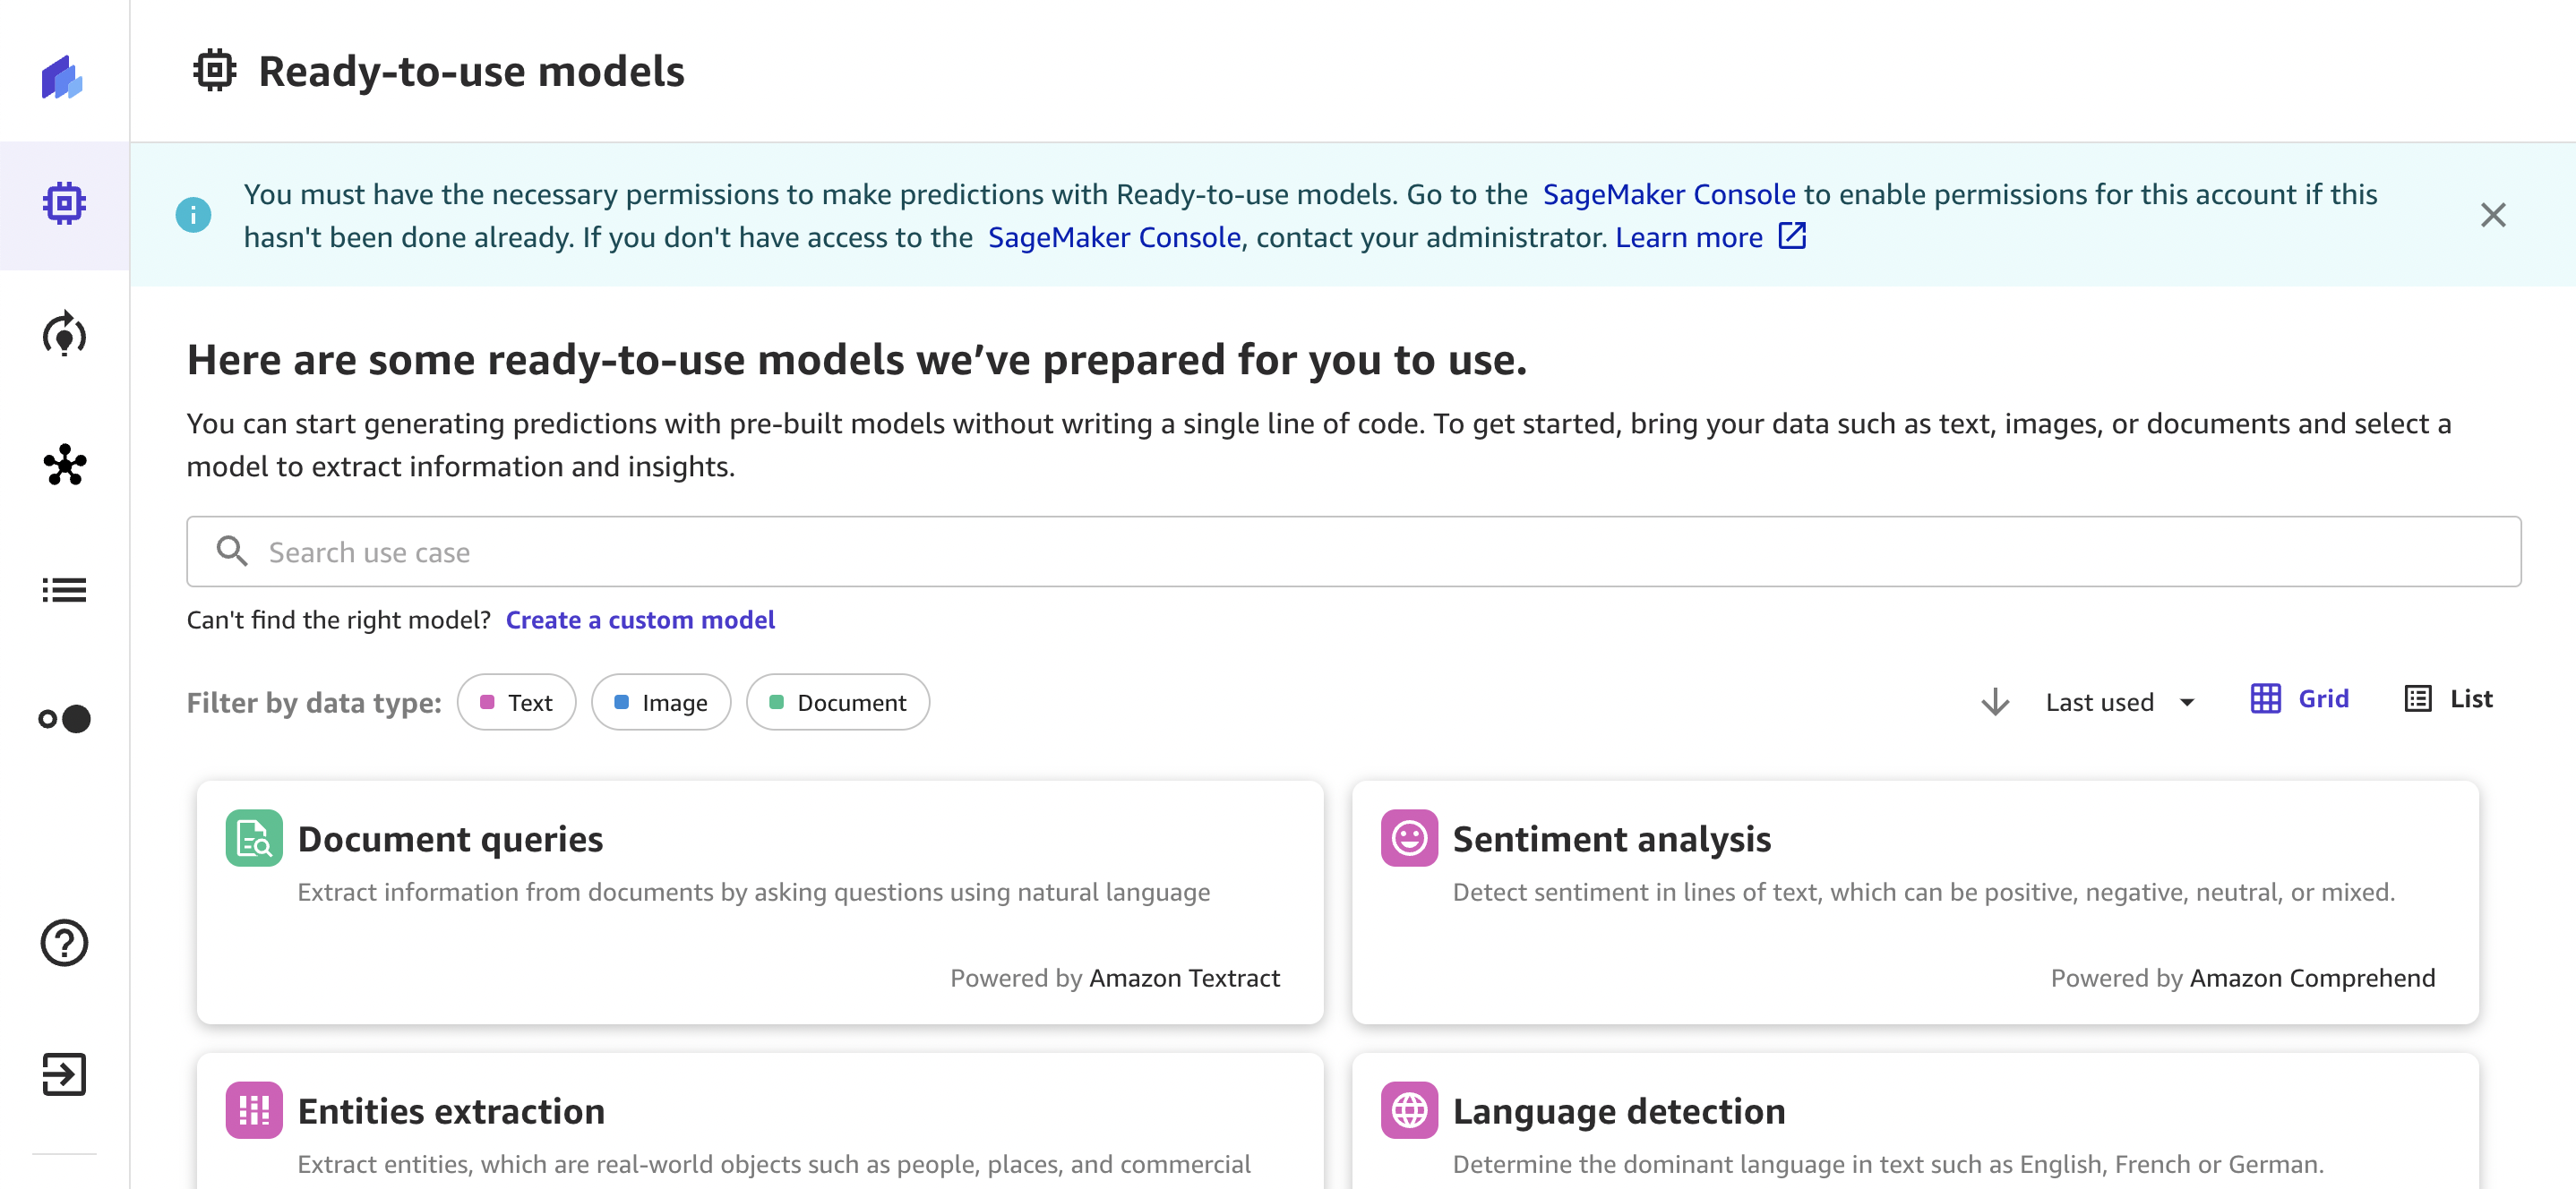The width and height of the screenshot is (2576, 1189).
Task: Click the Create a custom model link
Action: point(640,620)
